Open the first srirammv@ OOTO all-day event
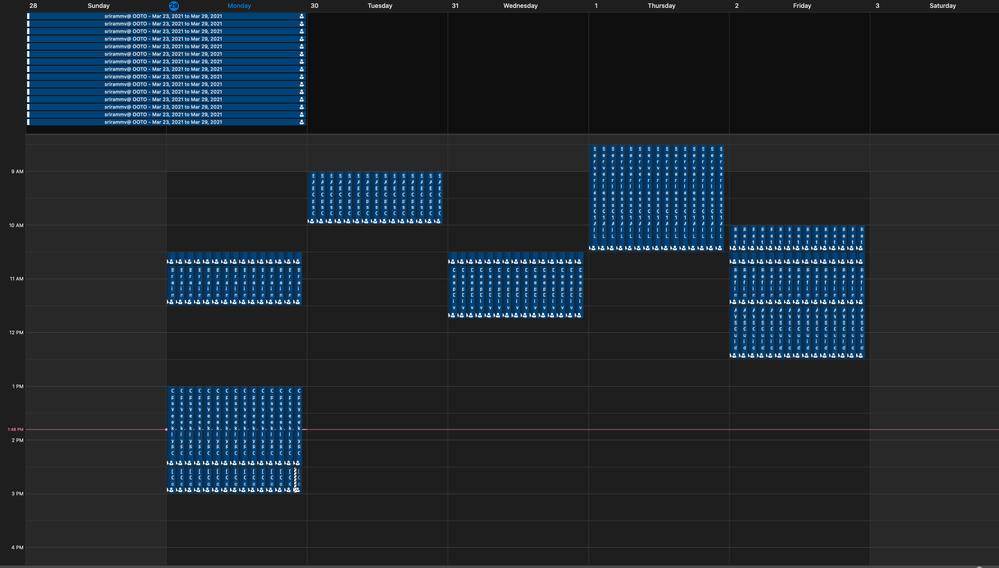Image resolution: width=999 pixels, height=568 pixels. pyautogui.click(x=166, y=16)
